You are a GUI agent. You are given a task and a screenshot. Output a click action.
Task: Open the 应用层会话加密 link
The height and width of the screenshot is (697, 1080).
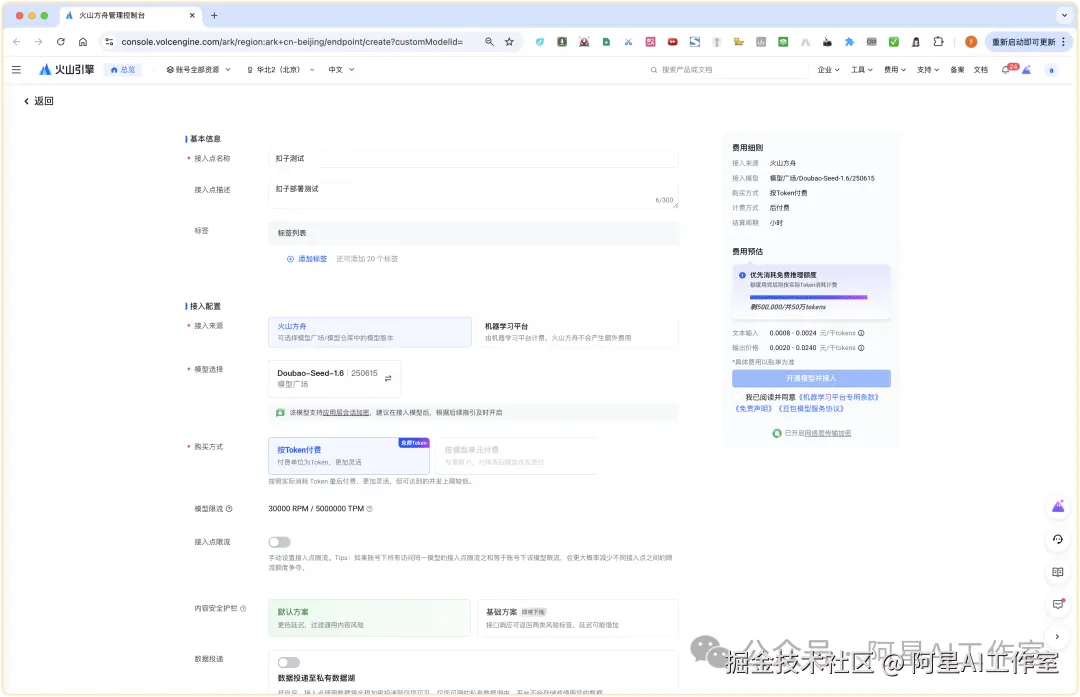tap(346, 413)
